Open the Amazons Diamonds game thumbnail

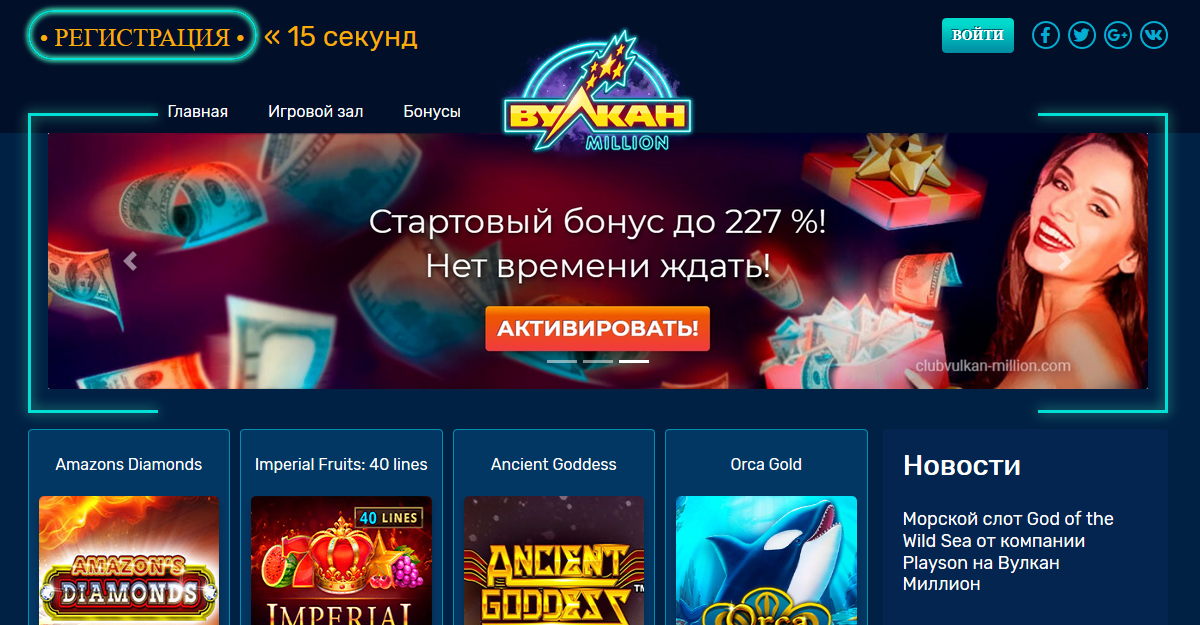pos(129,560)
